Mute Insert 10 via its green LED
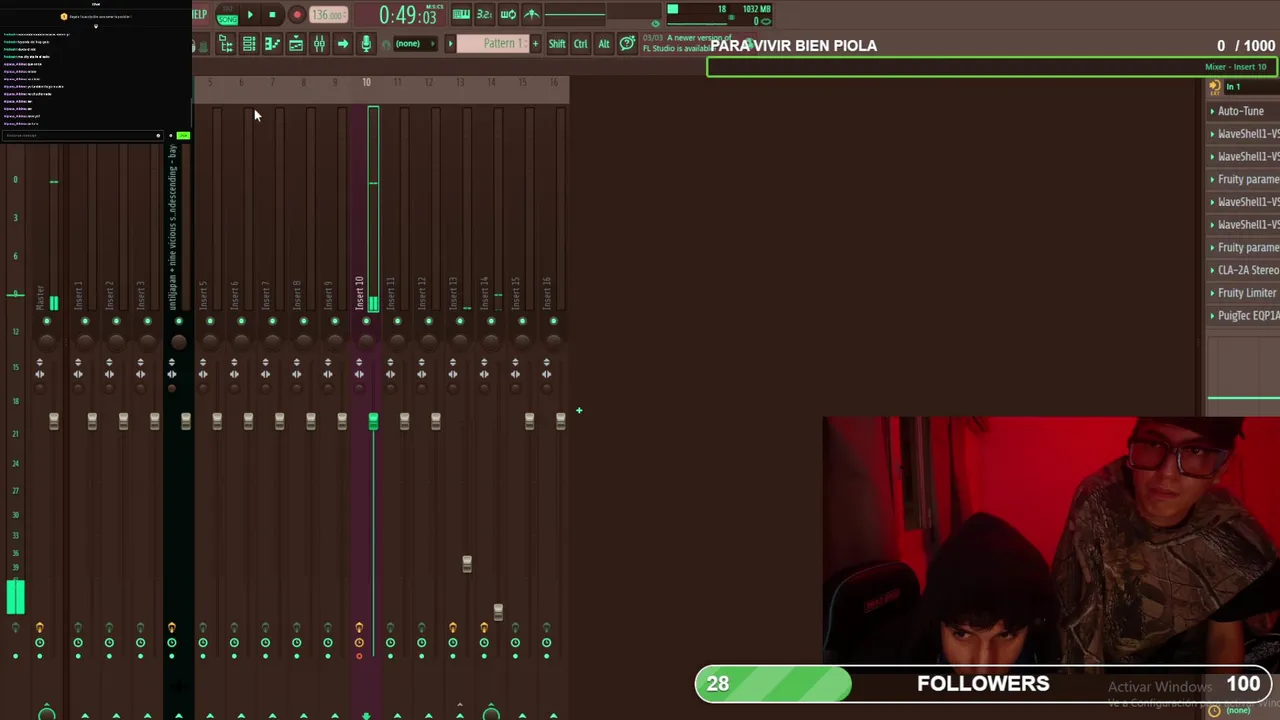 tap(366, 321)
